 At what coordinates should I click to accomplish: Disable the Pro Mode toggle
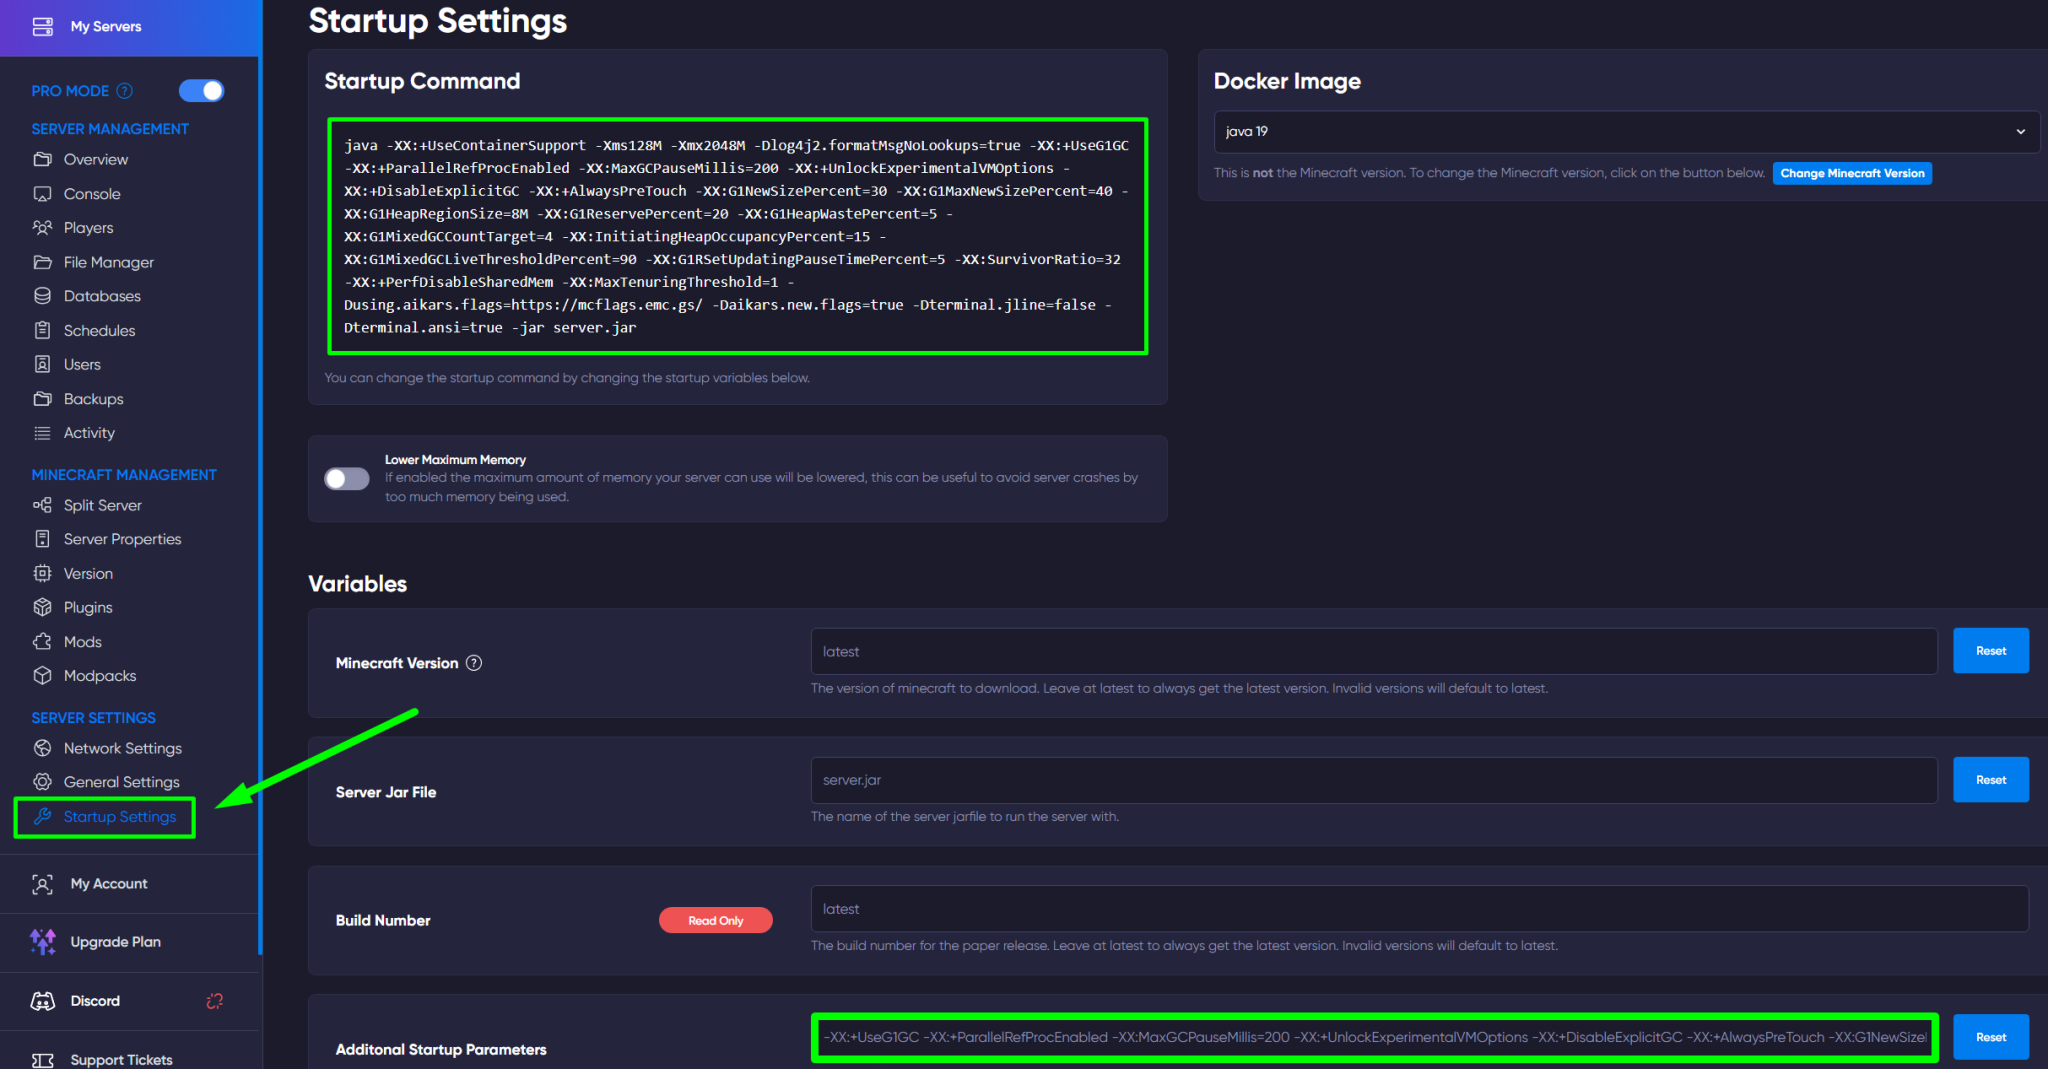(x=202, y=91)
